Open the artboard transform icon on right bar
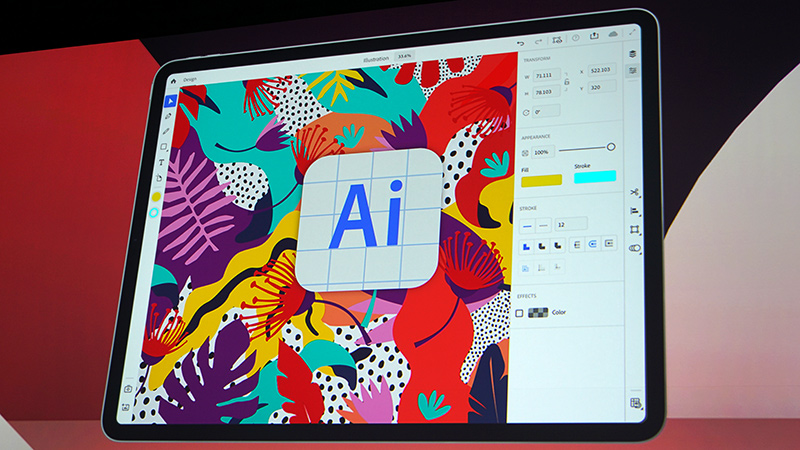The image size is (800, 450). tap(634, 229)
